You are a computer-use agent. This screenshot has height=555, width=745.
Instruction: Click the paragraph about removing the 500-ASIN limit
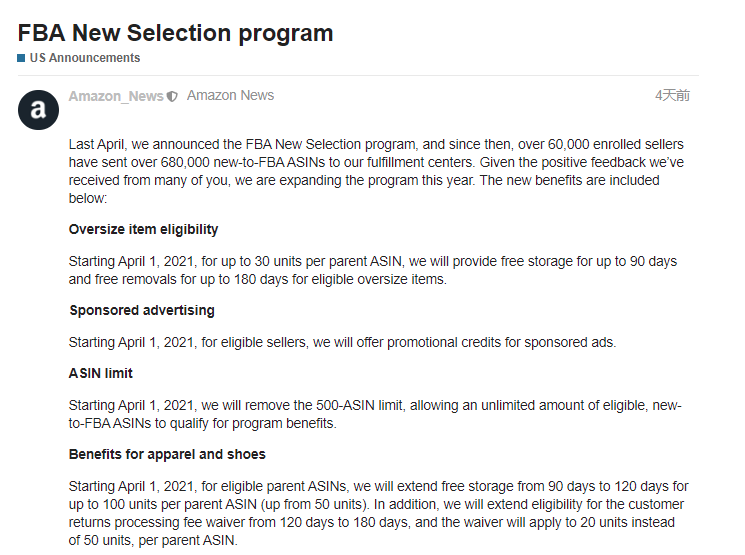coord(376,414)
